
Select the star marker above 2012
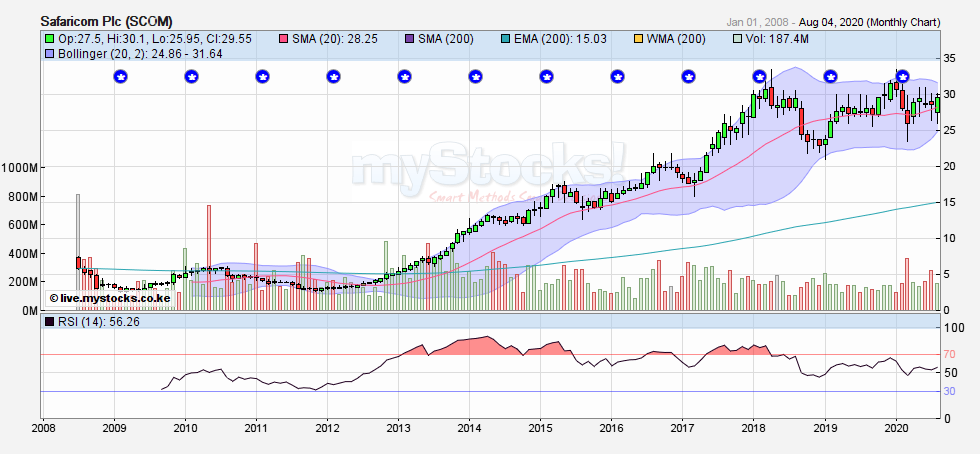click(333, 76)
